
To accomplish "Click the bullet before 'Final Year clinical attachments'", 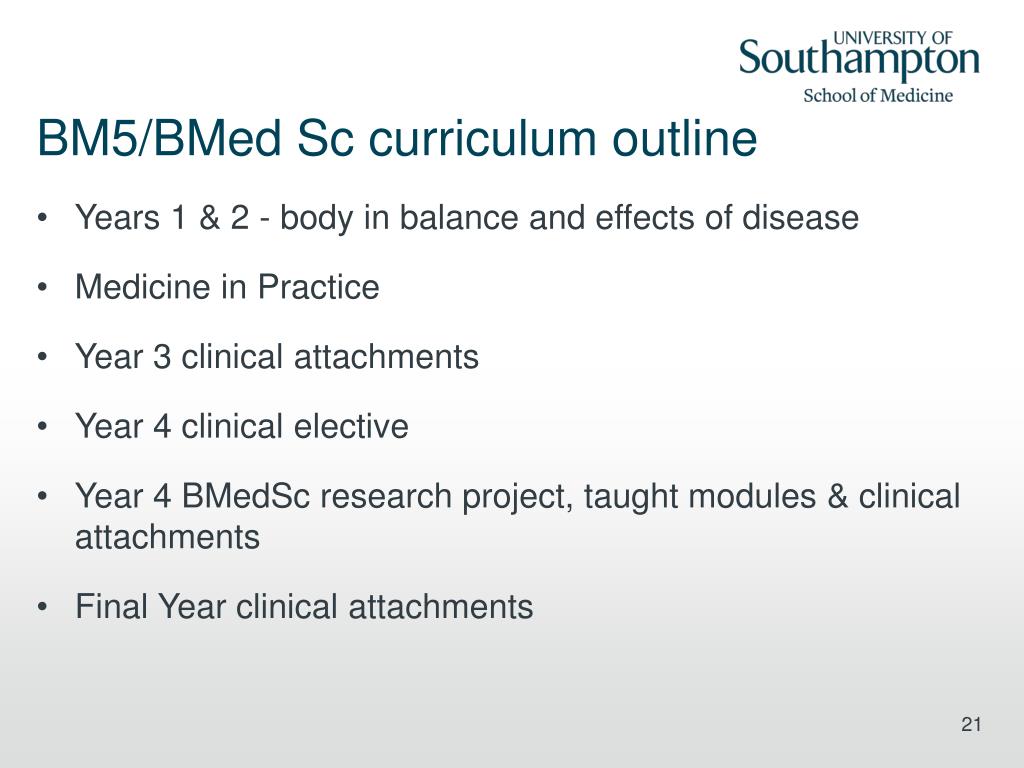I will pos(42,607).
